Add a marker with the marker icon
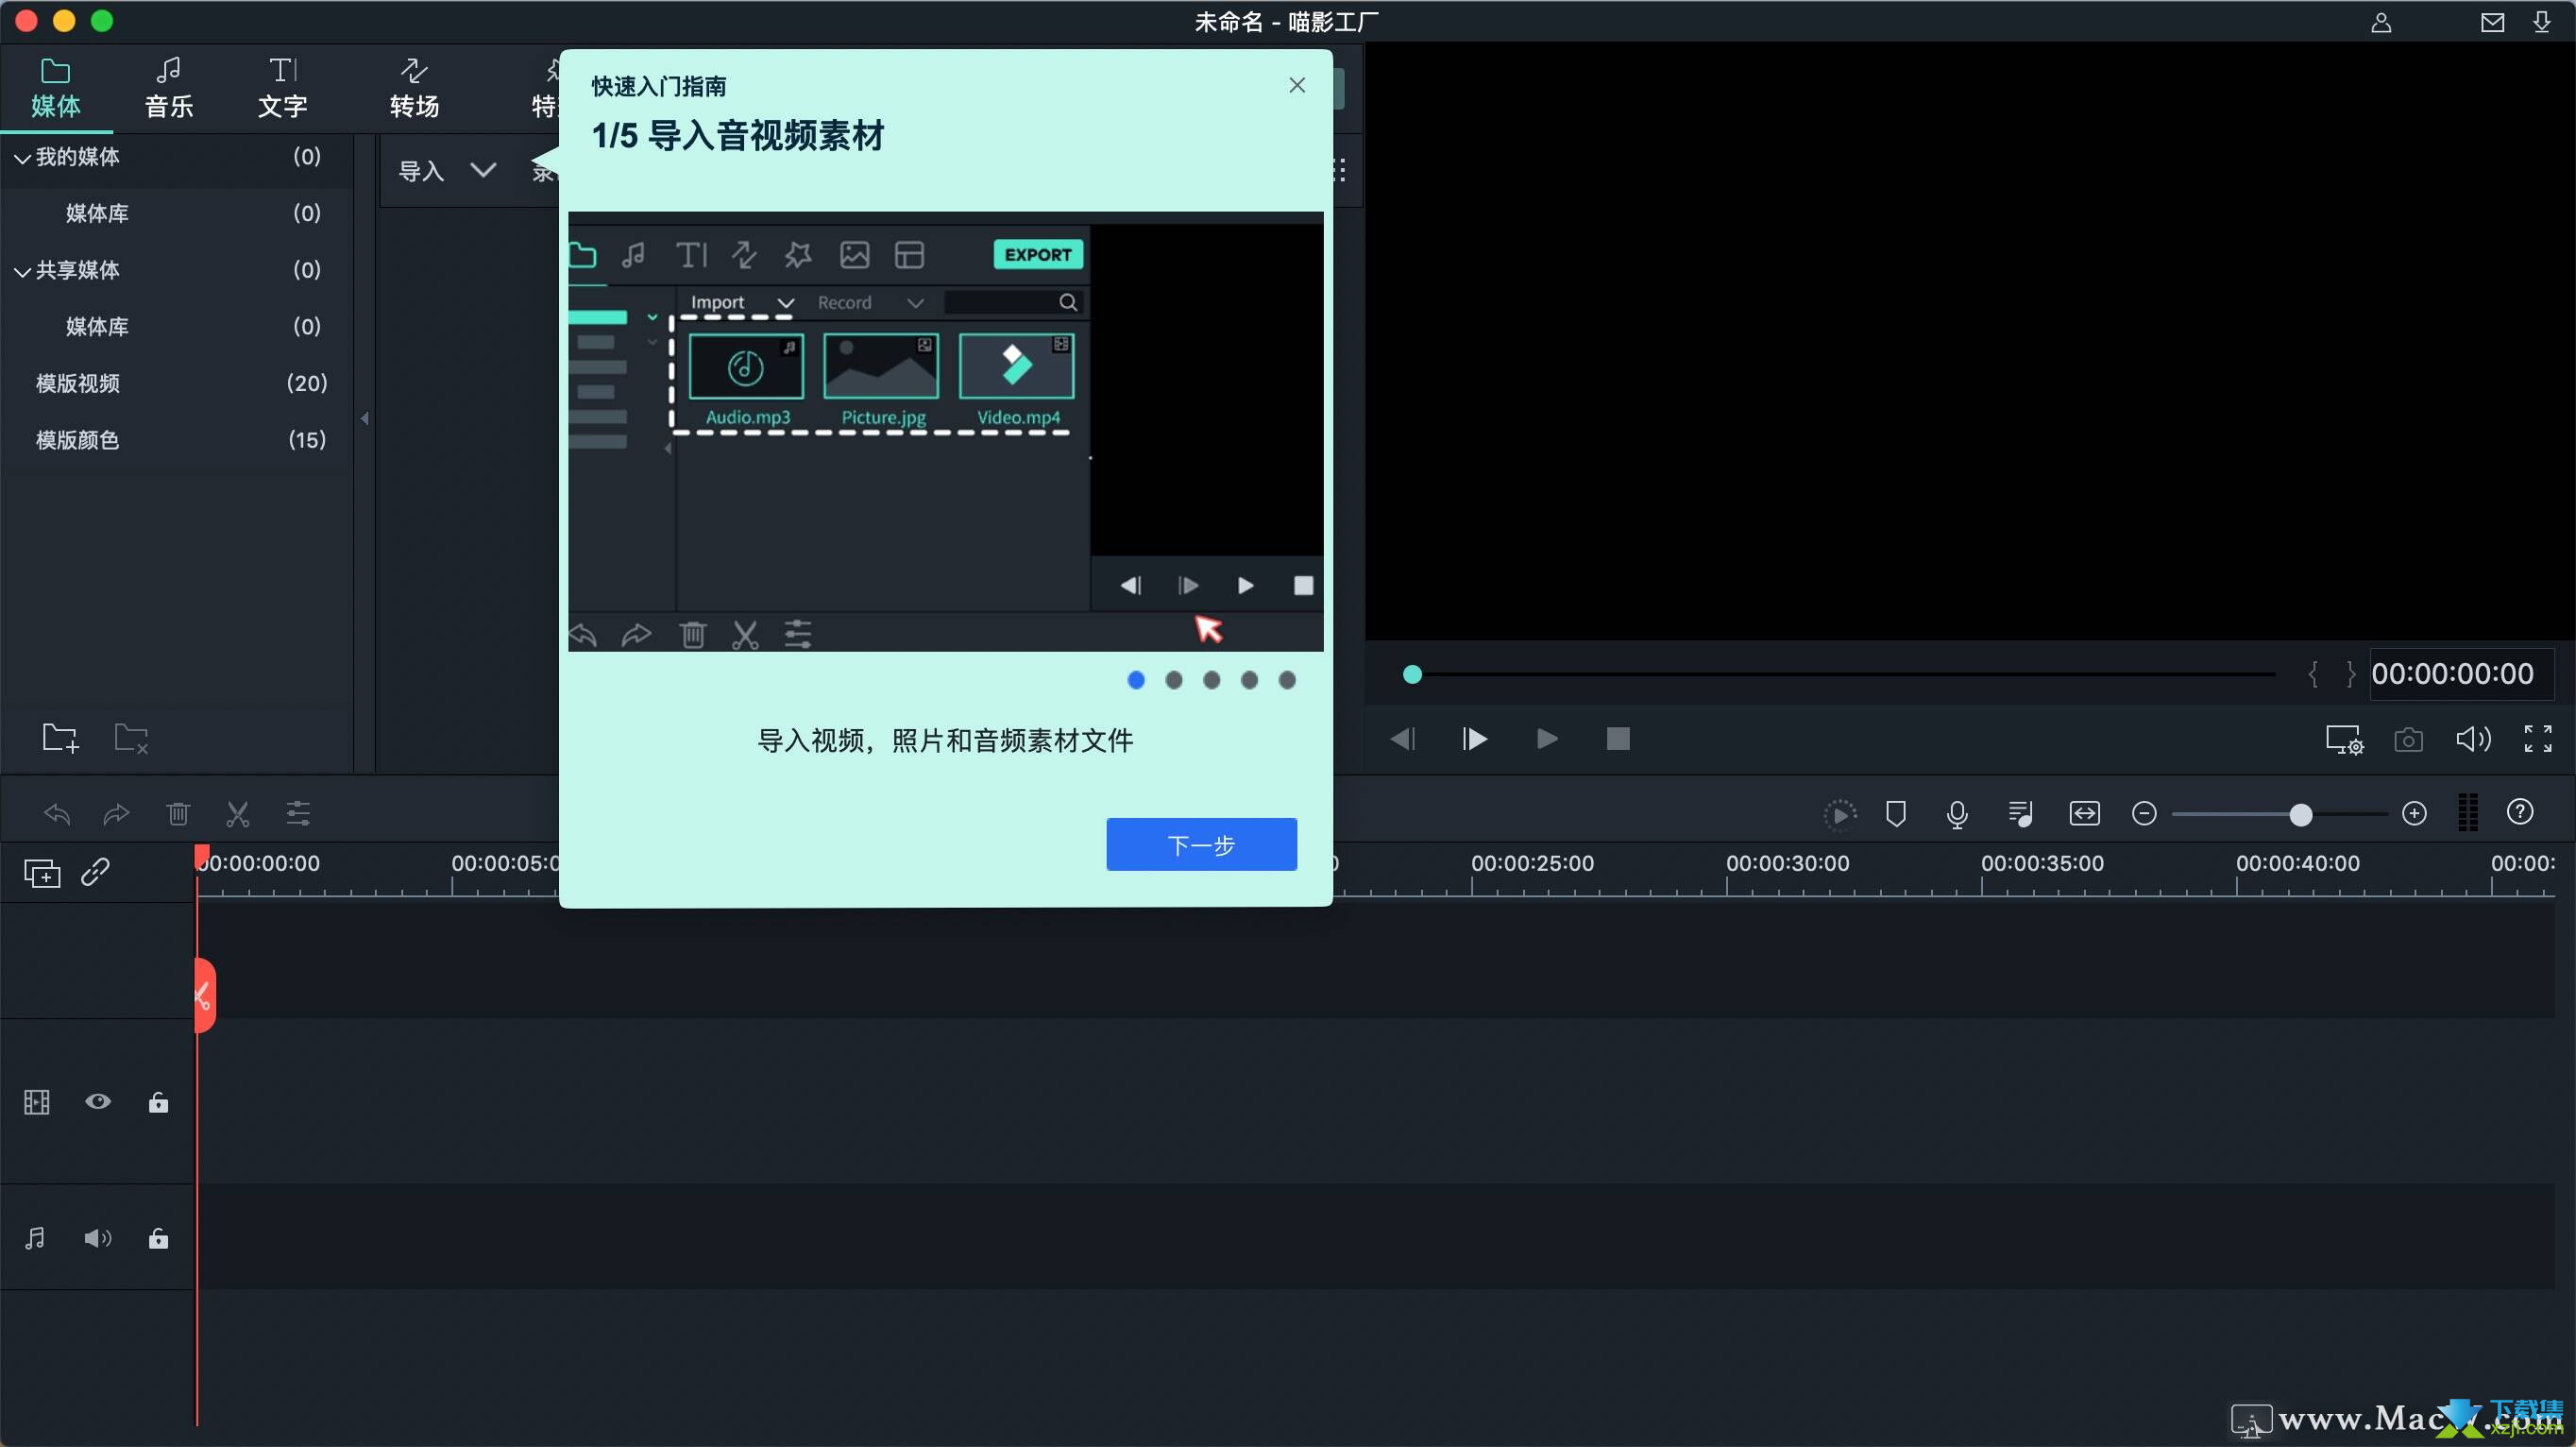Image resolution: width=2576 pixels, height=1447 pixels. [x=1895, y=814]
